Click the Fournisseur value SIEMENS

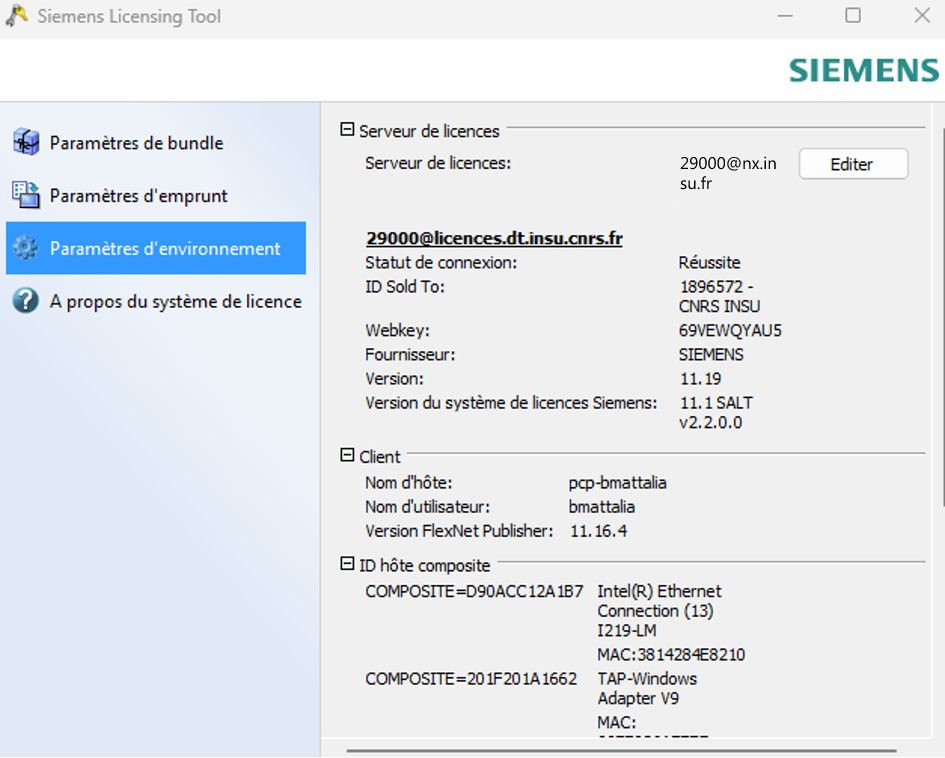[x=711, y=354]
